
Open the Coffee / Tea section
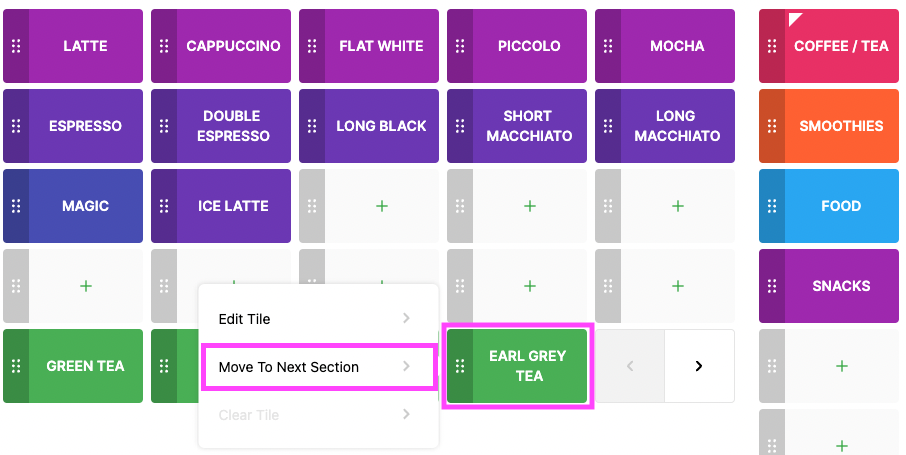pyautogui.click(x=842, y=46)
